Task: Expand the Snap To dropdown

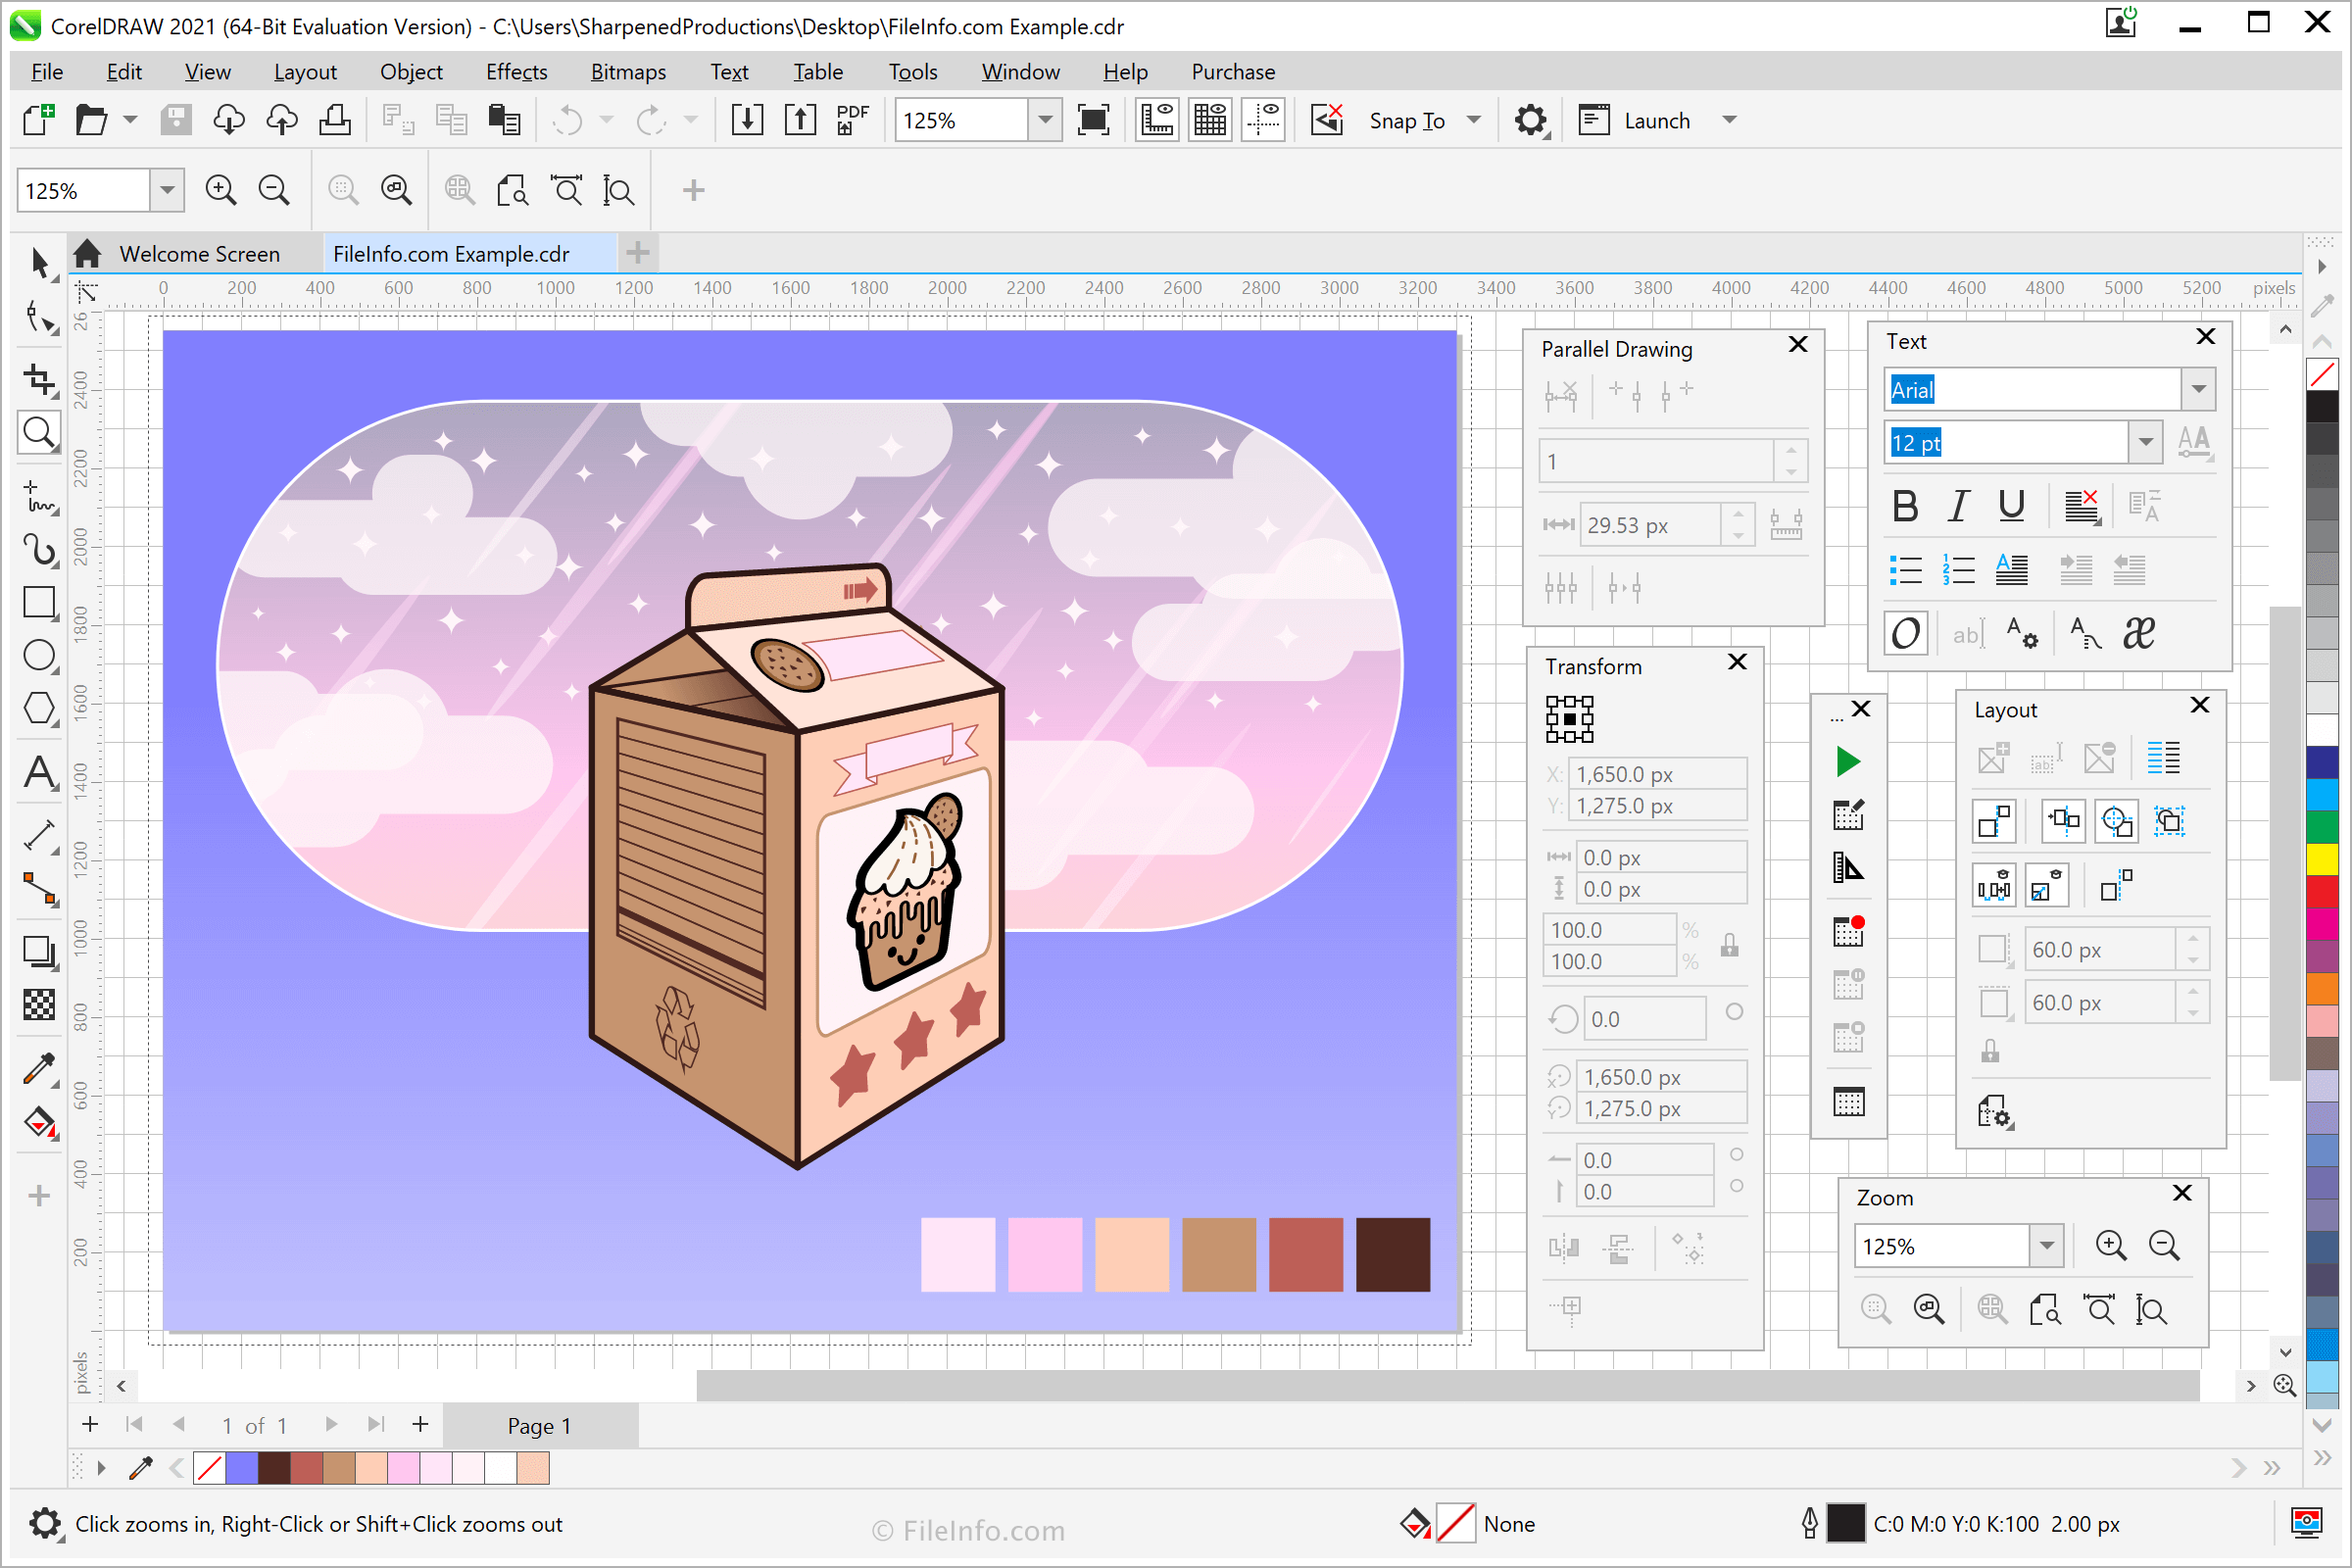Action: coord(1474,120)
